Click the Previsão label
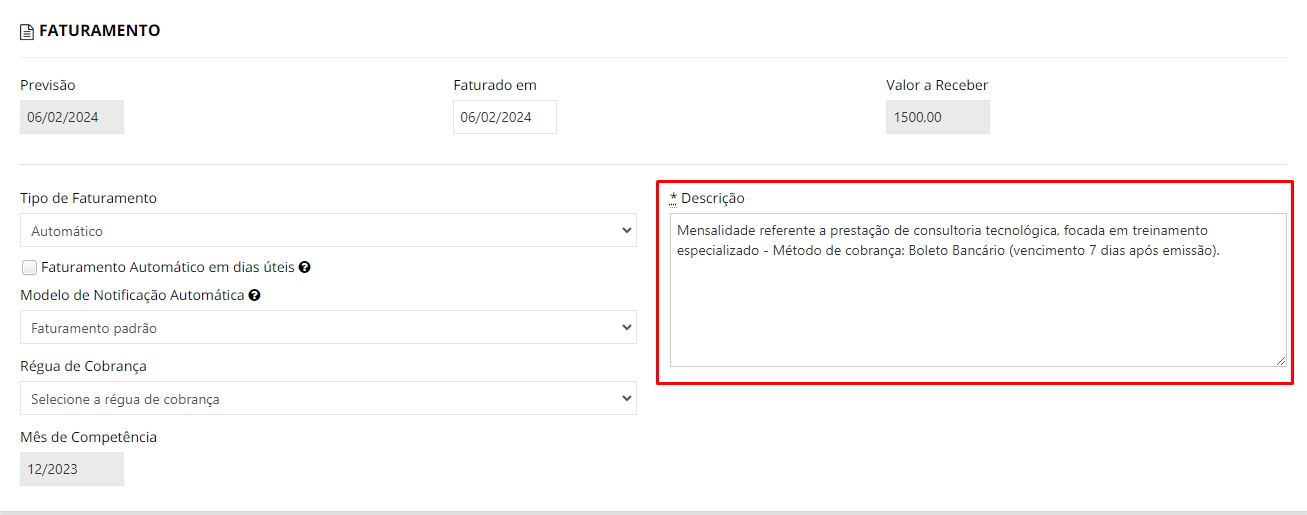The image size is (1307, 515). 48,85
